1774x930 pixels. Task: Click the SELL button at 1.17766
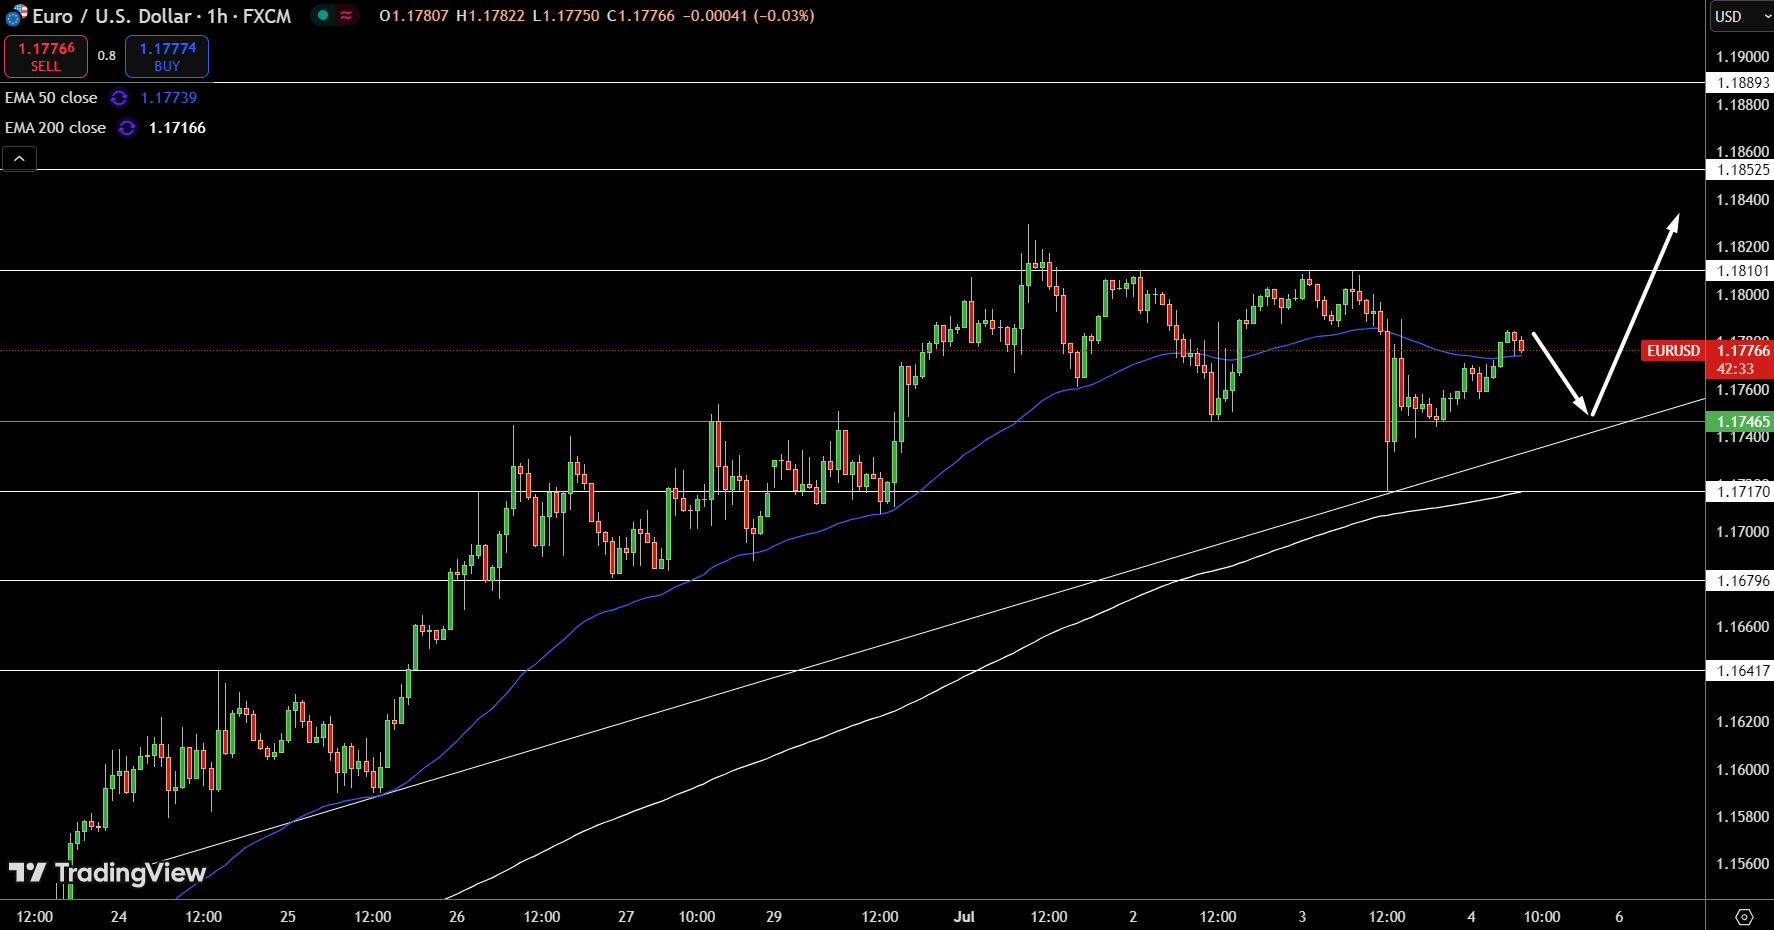[x=46, y=56]
